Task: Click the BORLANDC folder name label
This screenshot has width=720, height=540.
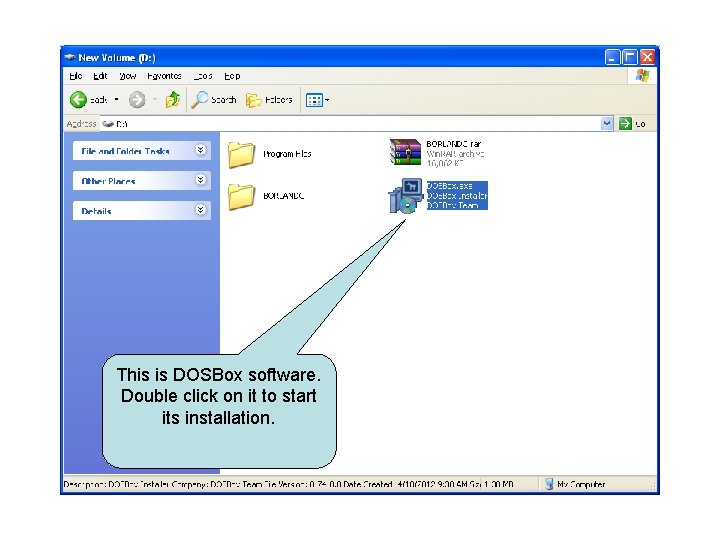Action: coord(283,196)
